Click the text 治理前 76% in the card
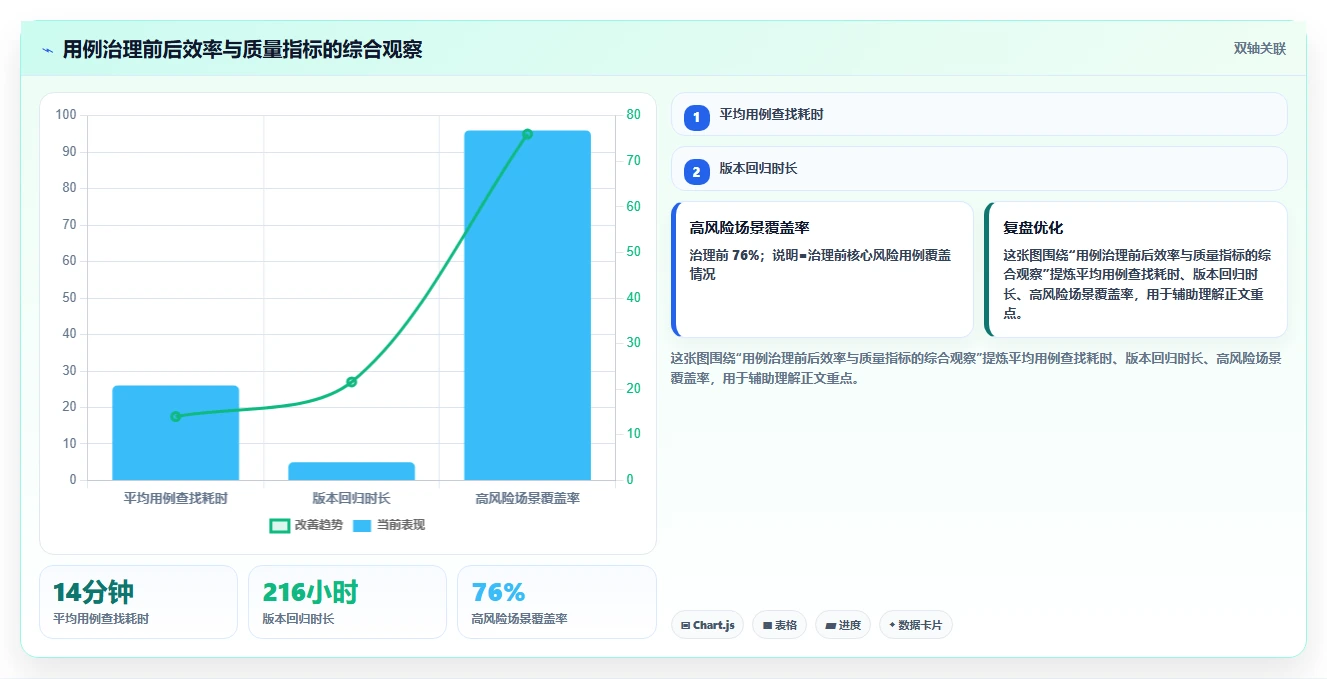 coord(725,255)
